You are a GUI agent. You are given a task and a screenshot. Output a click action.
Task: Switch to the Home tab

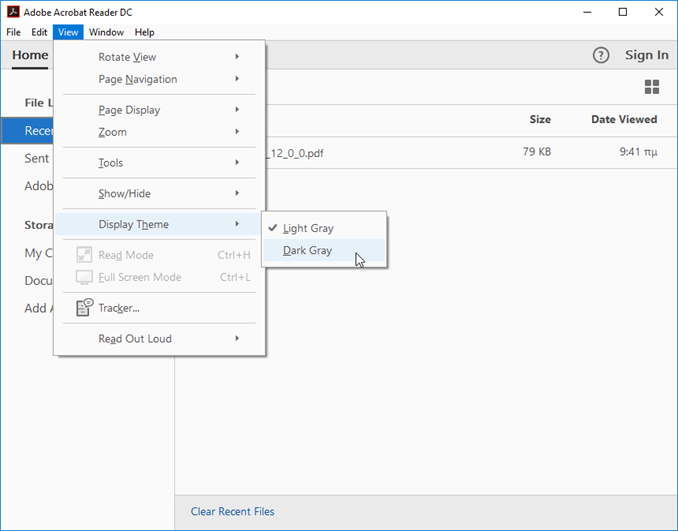click(30, 55)
